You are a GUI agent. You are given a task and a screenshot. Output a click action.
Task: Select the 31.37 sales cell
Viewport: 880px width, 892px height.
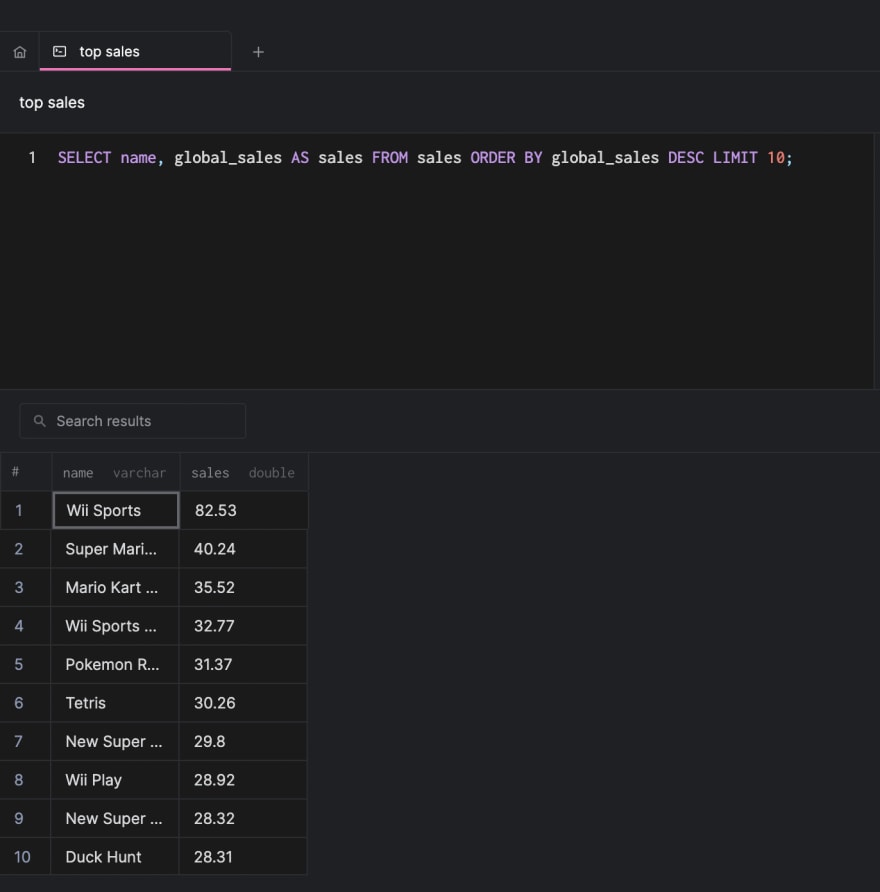point(243,664)
